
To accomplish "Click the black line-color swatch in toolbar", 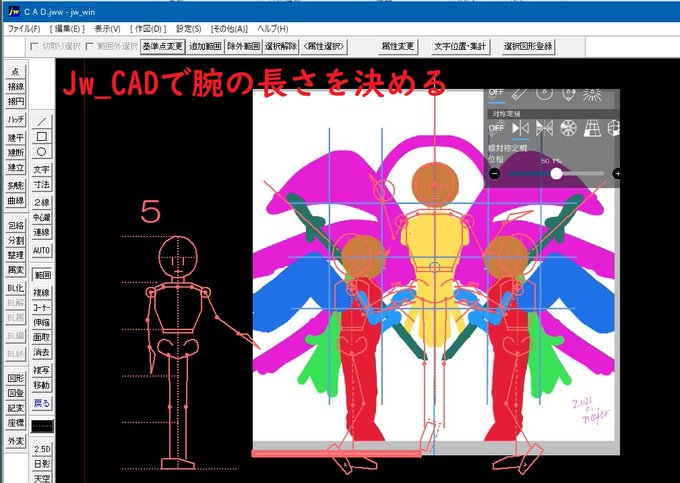I will pos(42,426).
